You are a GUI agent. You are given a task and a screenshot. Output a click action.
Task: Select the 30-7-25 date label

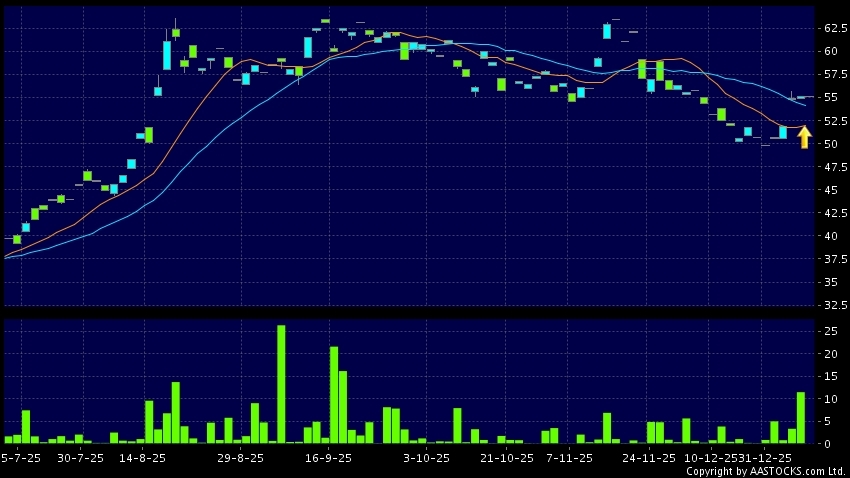(80, 458)
